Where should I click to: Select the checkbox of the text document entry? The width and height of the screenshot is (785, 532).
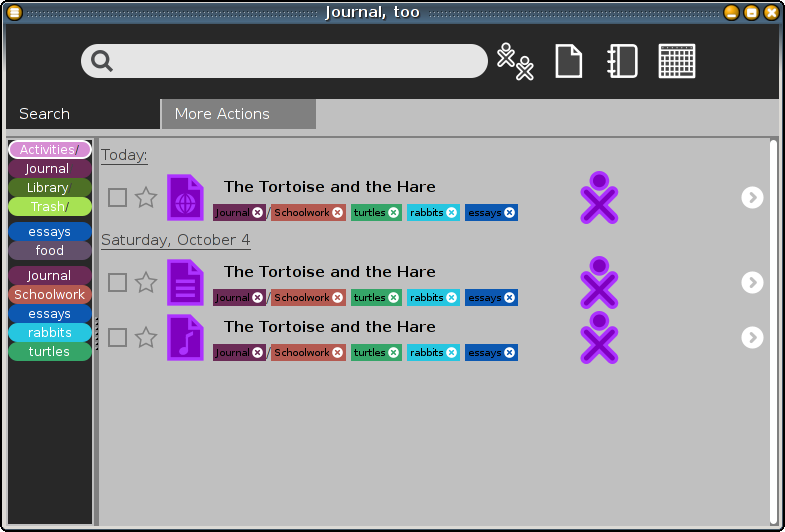pos(118,283)
